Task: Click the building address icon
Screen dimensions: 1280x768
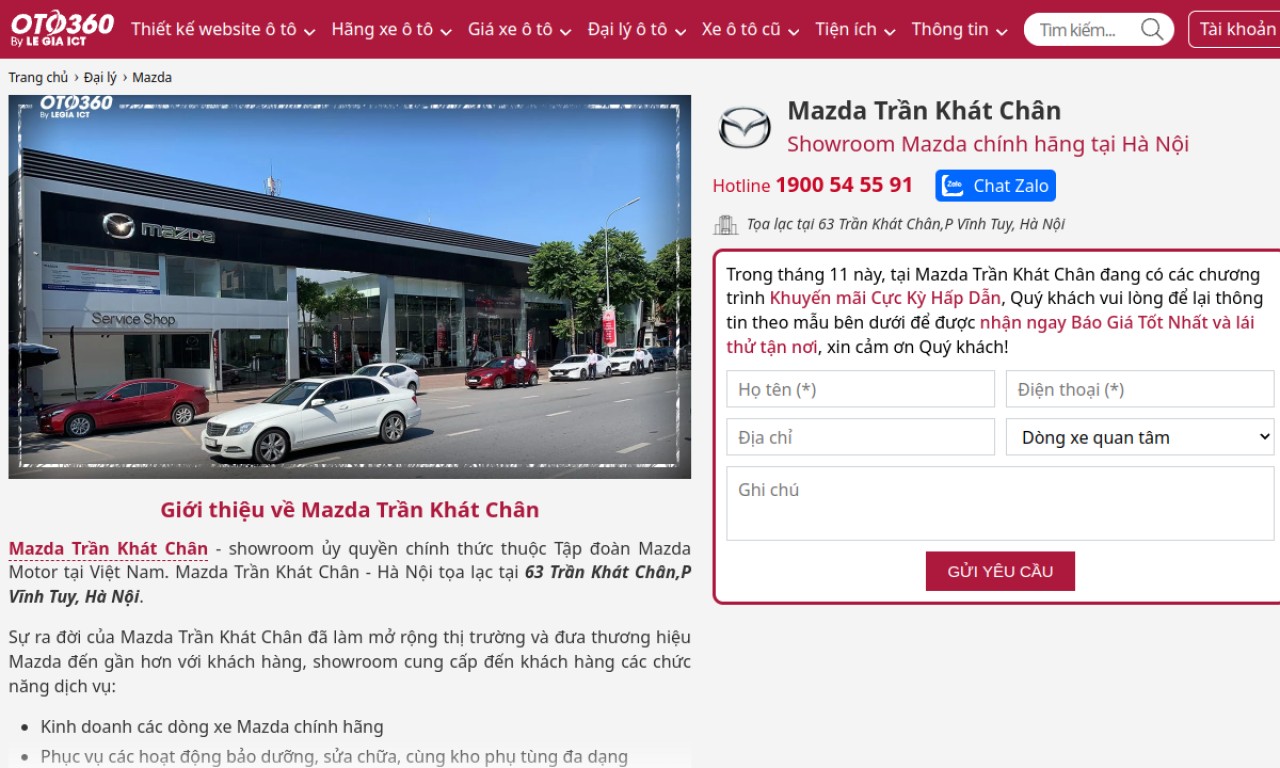Action: 725,224
